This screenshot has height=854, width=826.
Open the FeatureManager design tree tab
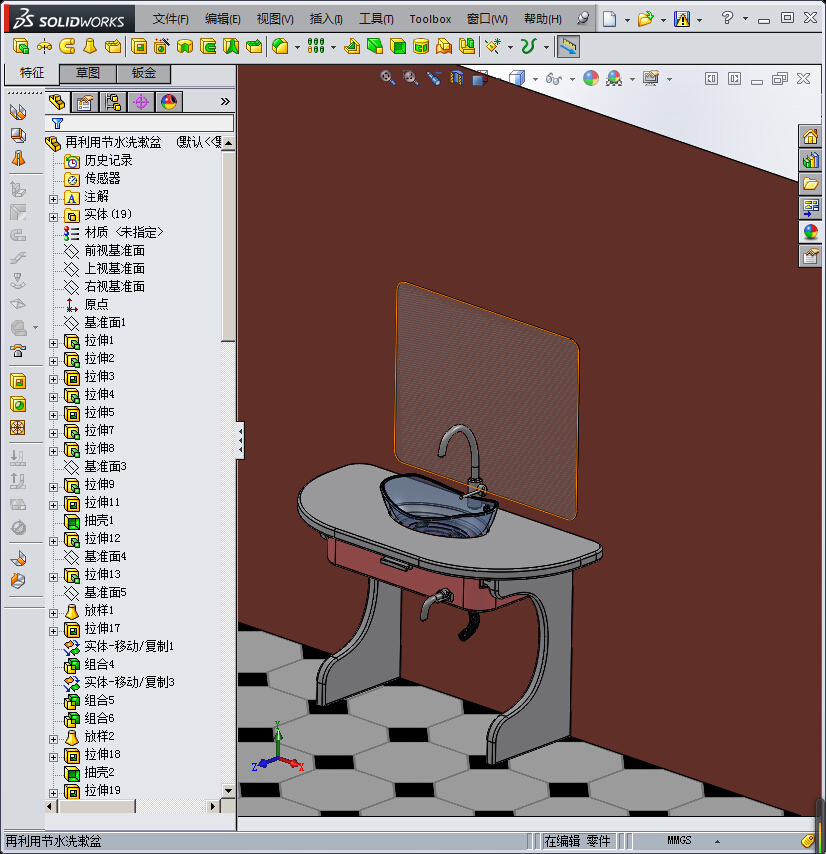57,102
